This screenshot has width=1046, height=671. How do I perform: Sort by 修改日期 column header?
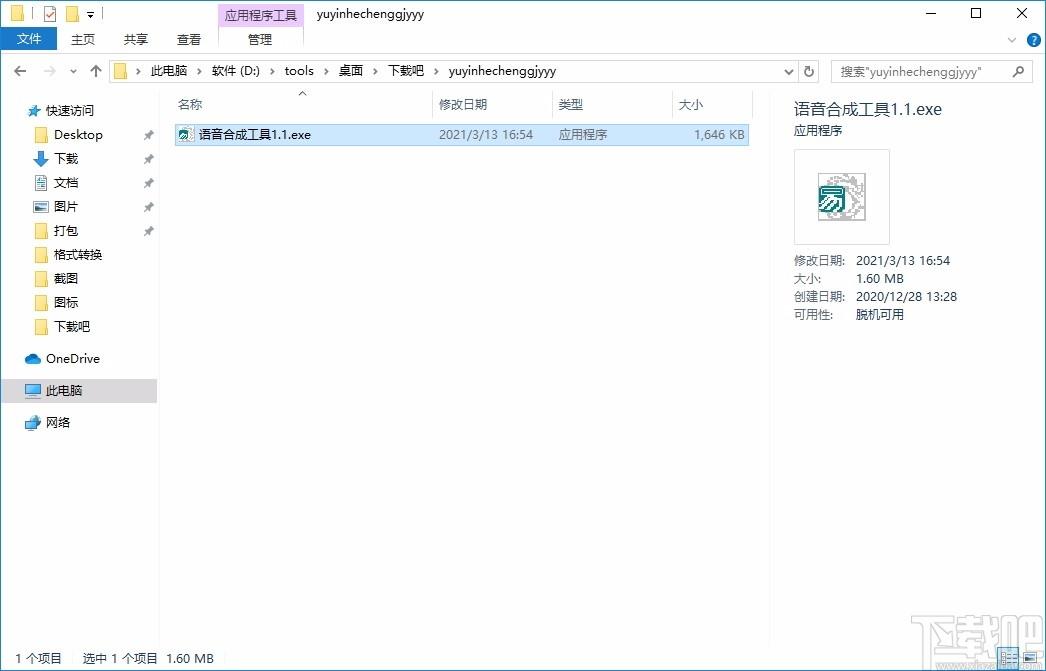pyautogui.click(x=462, y=105)
